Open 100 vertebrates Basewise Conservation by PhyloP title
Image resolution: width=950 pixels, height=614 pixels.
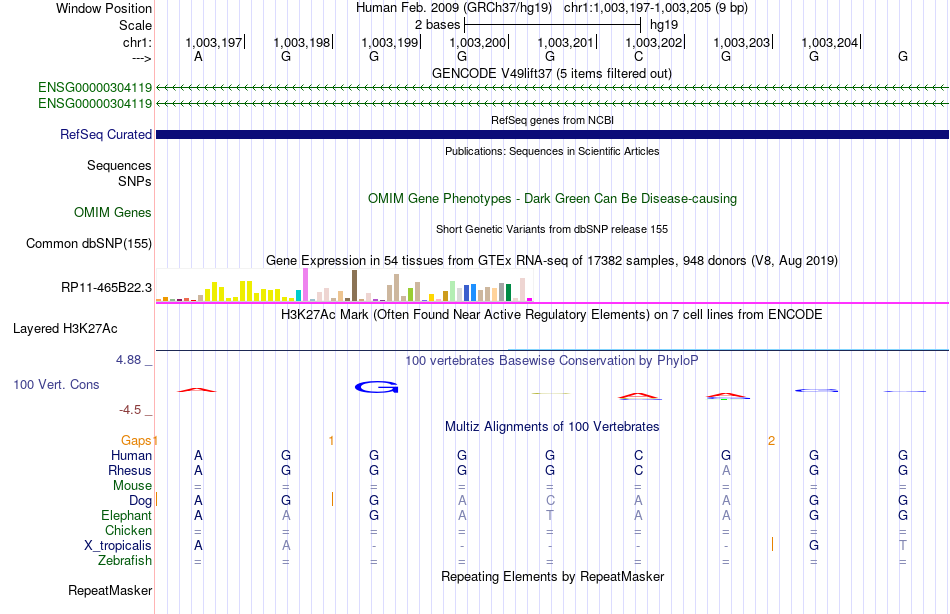[x=551, y=361]
